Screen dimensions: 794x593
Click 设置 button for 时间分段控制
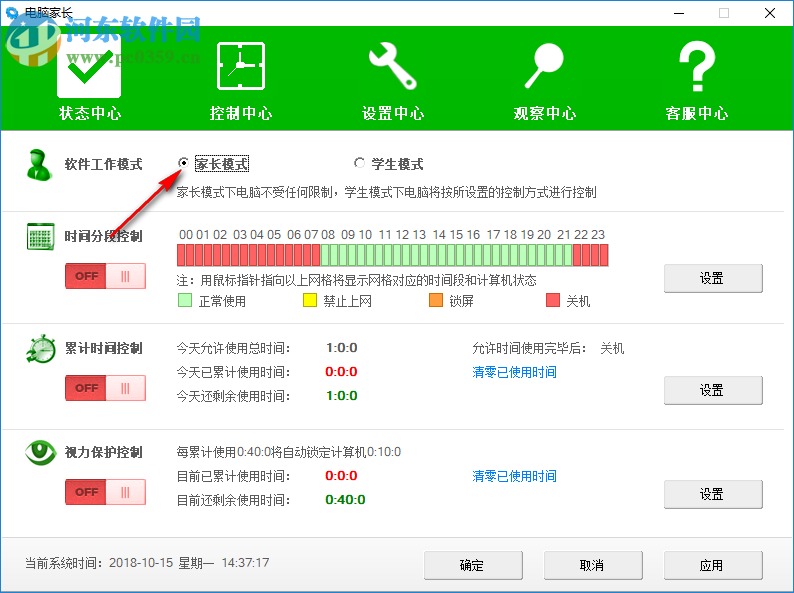coord(713,278)
